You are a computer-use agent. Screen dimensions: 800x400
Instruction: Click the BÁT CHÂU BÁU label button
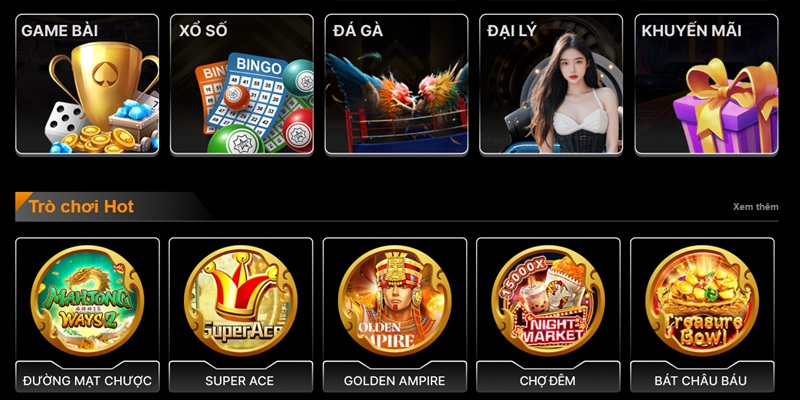click(x=702, y=380)
